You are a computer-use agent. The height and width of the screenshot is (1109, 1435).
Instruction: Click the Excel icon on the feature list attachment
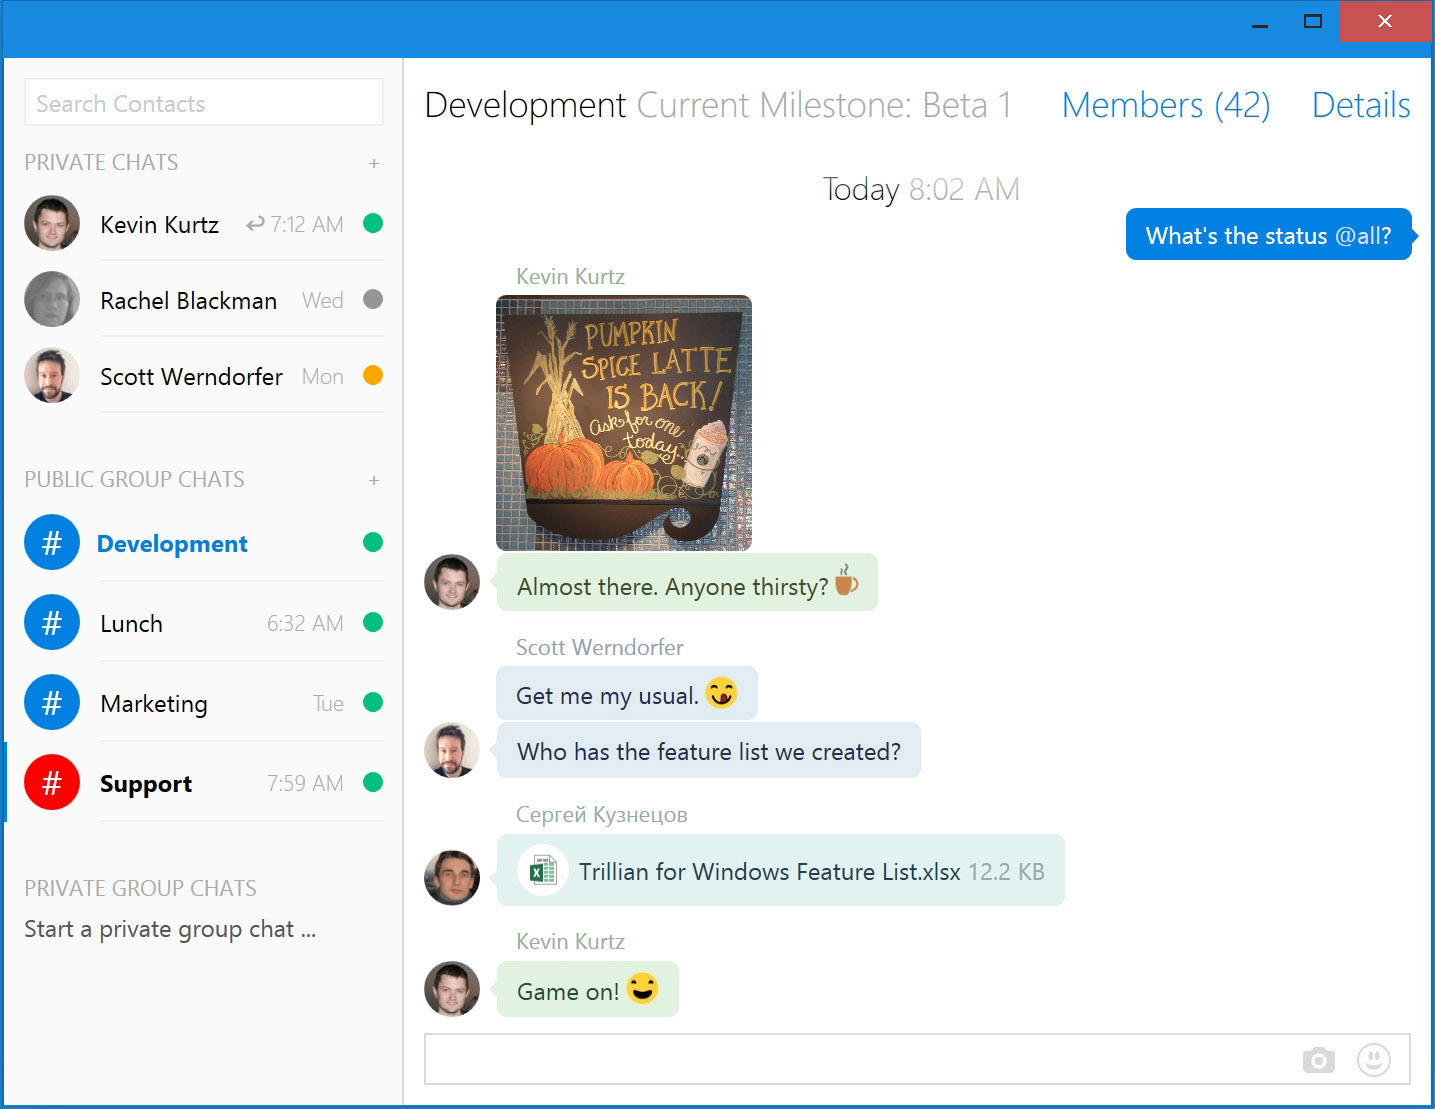click(542, 871)
